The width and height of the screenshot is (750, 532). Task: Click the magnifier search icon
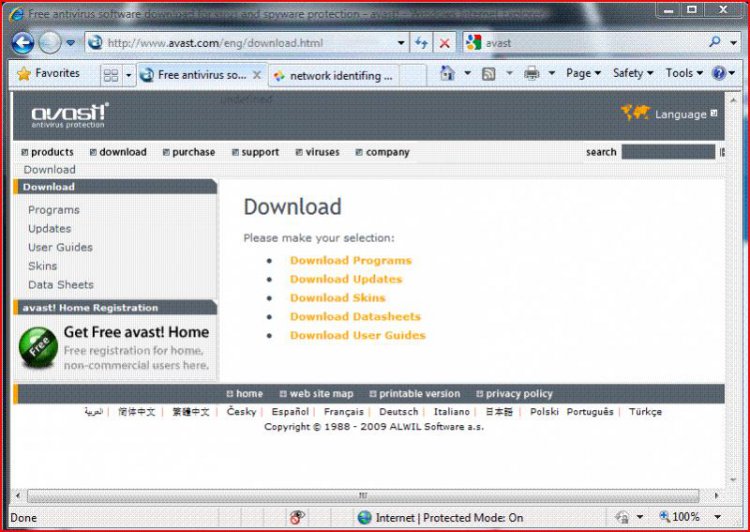tap(715, 43)
